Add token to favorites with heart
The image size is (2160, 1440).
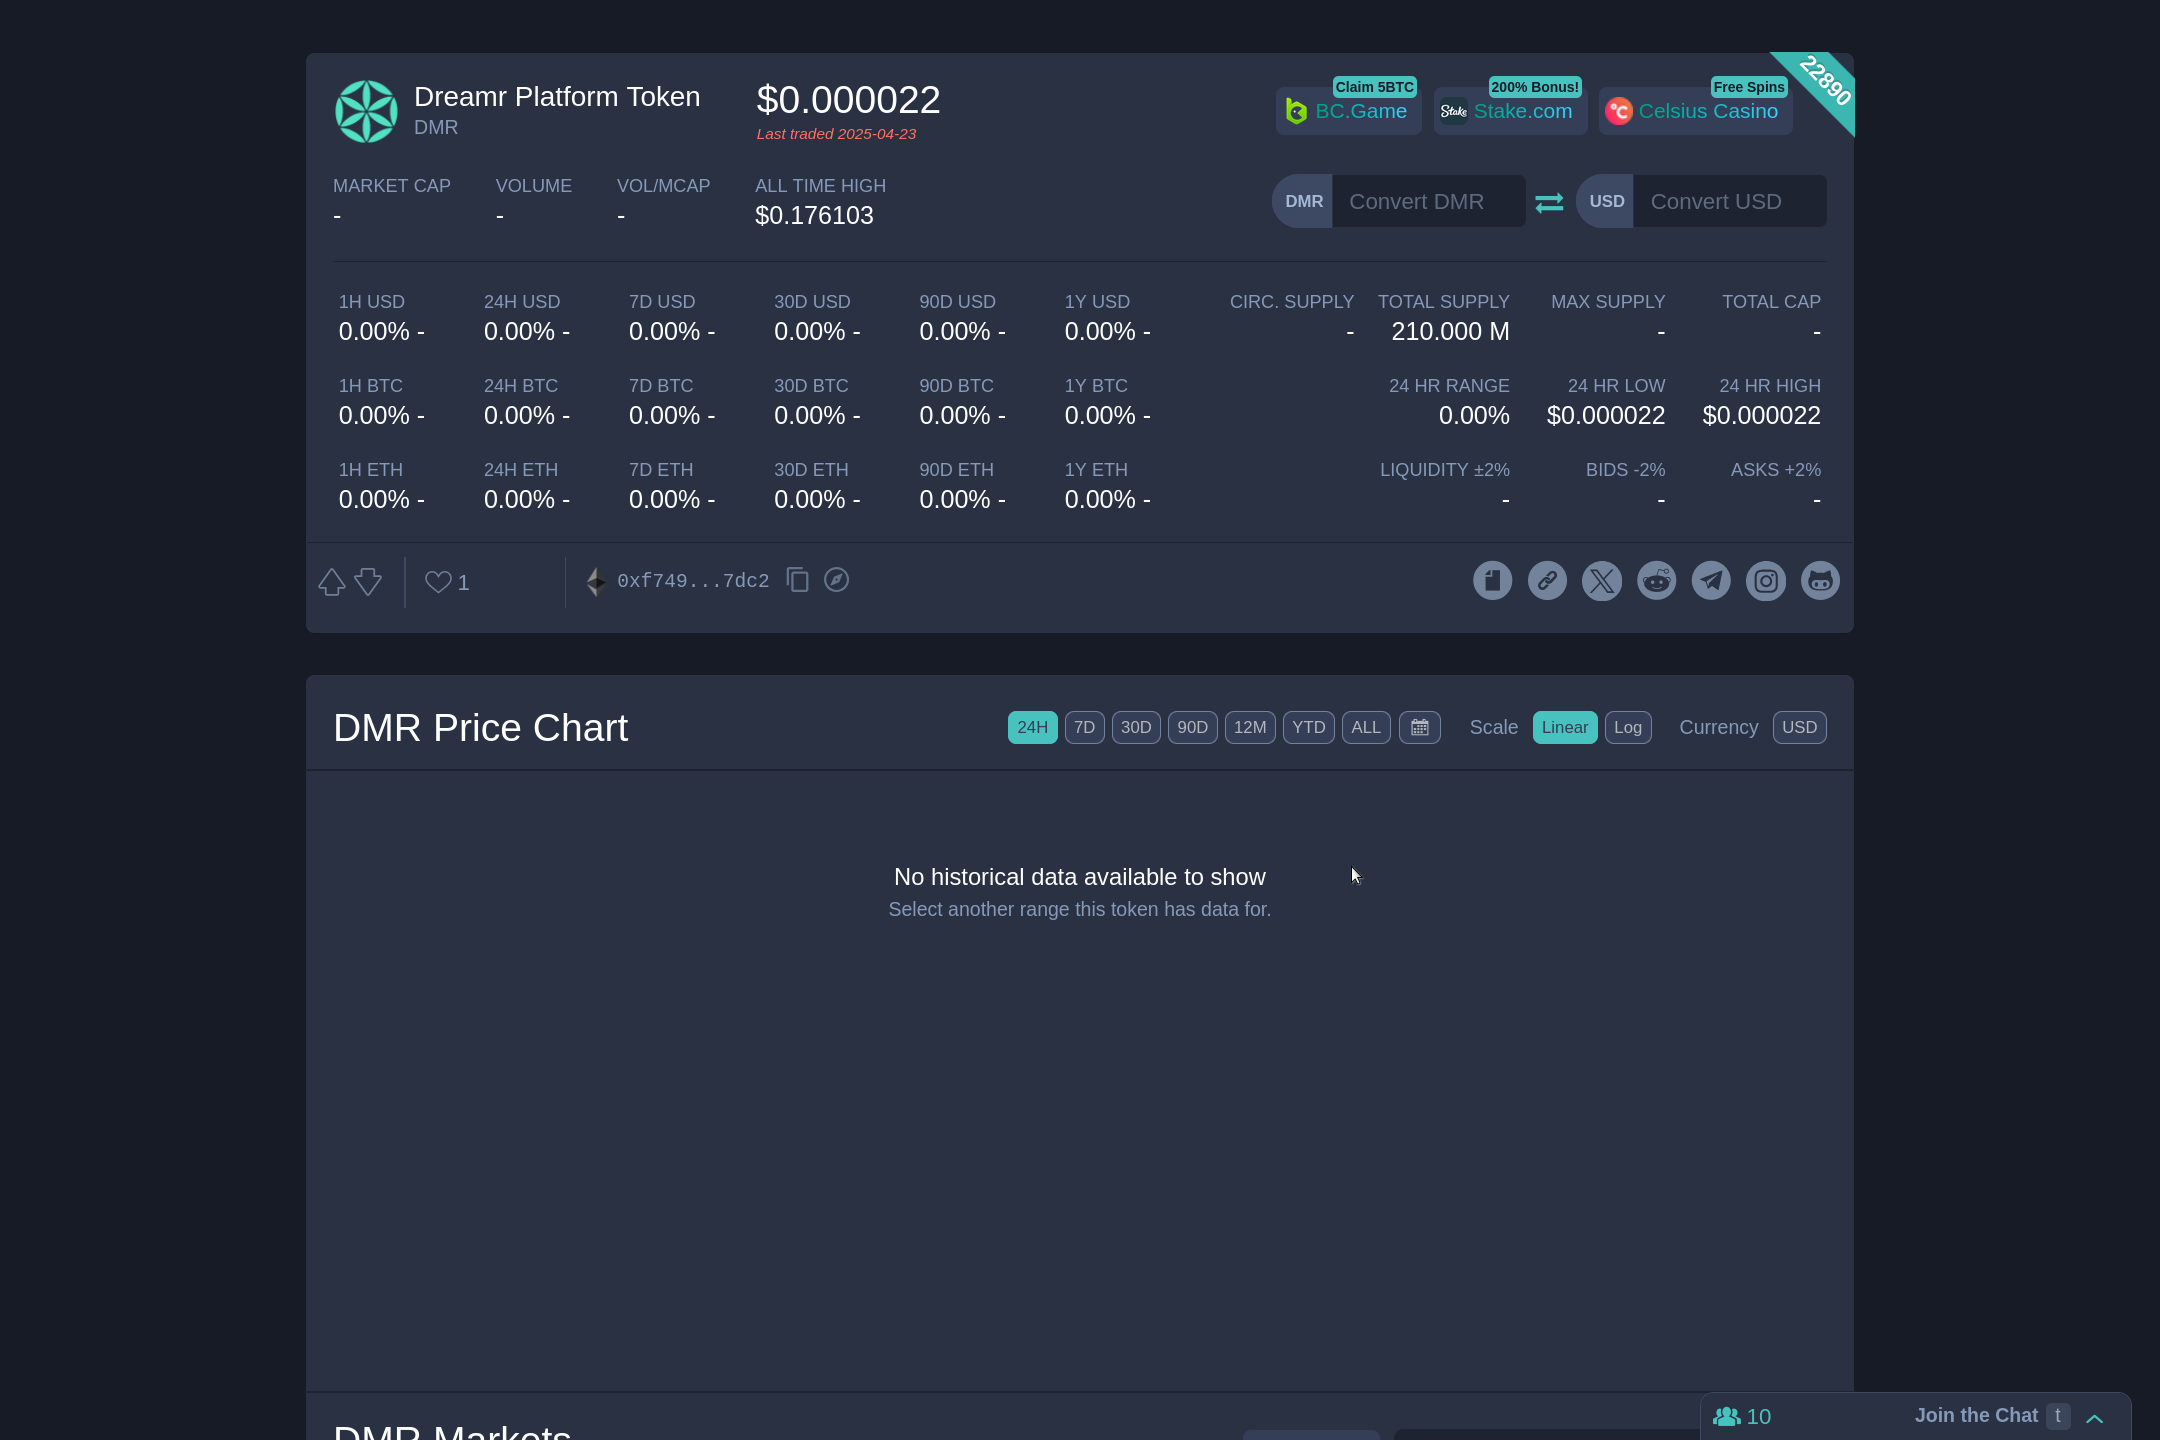pos(438,582)
